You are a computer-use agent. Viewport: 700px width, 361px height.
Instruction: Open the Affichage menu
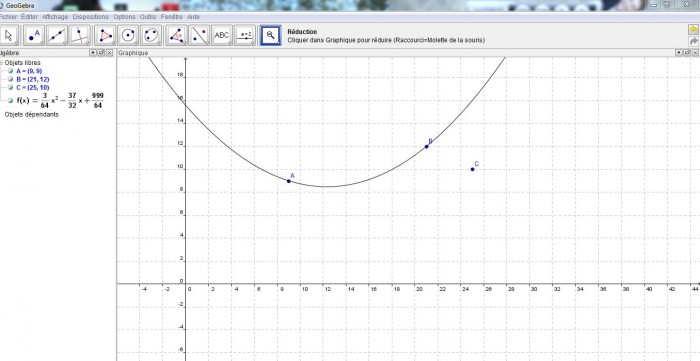55,17
